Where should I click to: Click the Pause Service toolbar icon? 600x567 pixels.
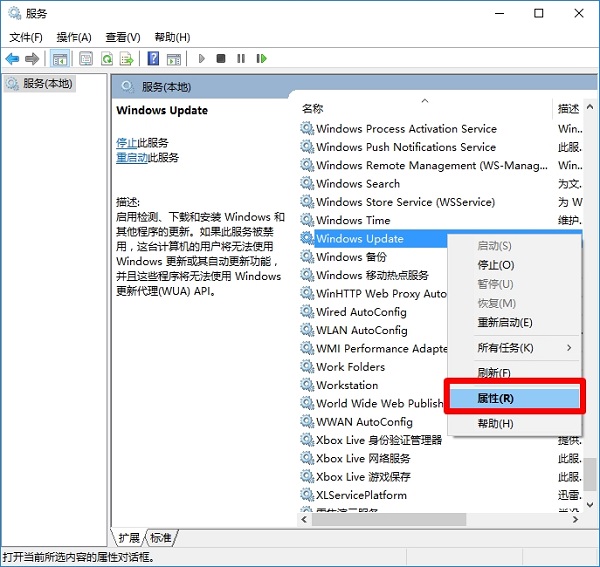[x=241, y=59]
